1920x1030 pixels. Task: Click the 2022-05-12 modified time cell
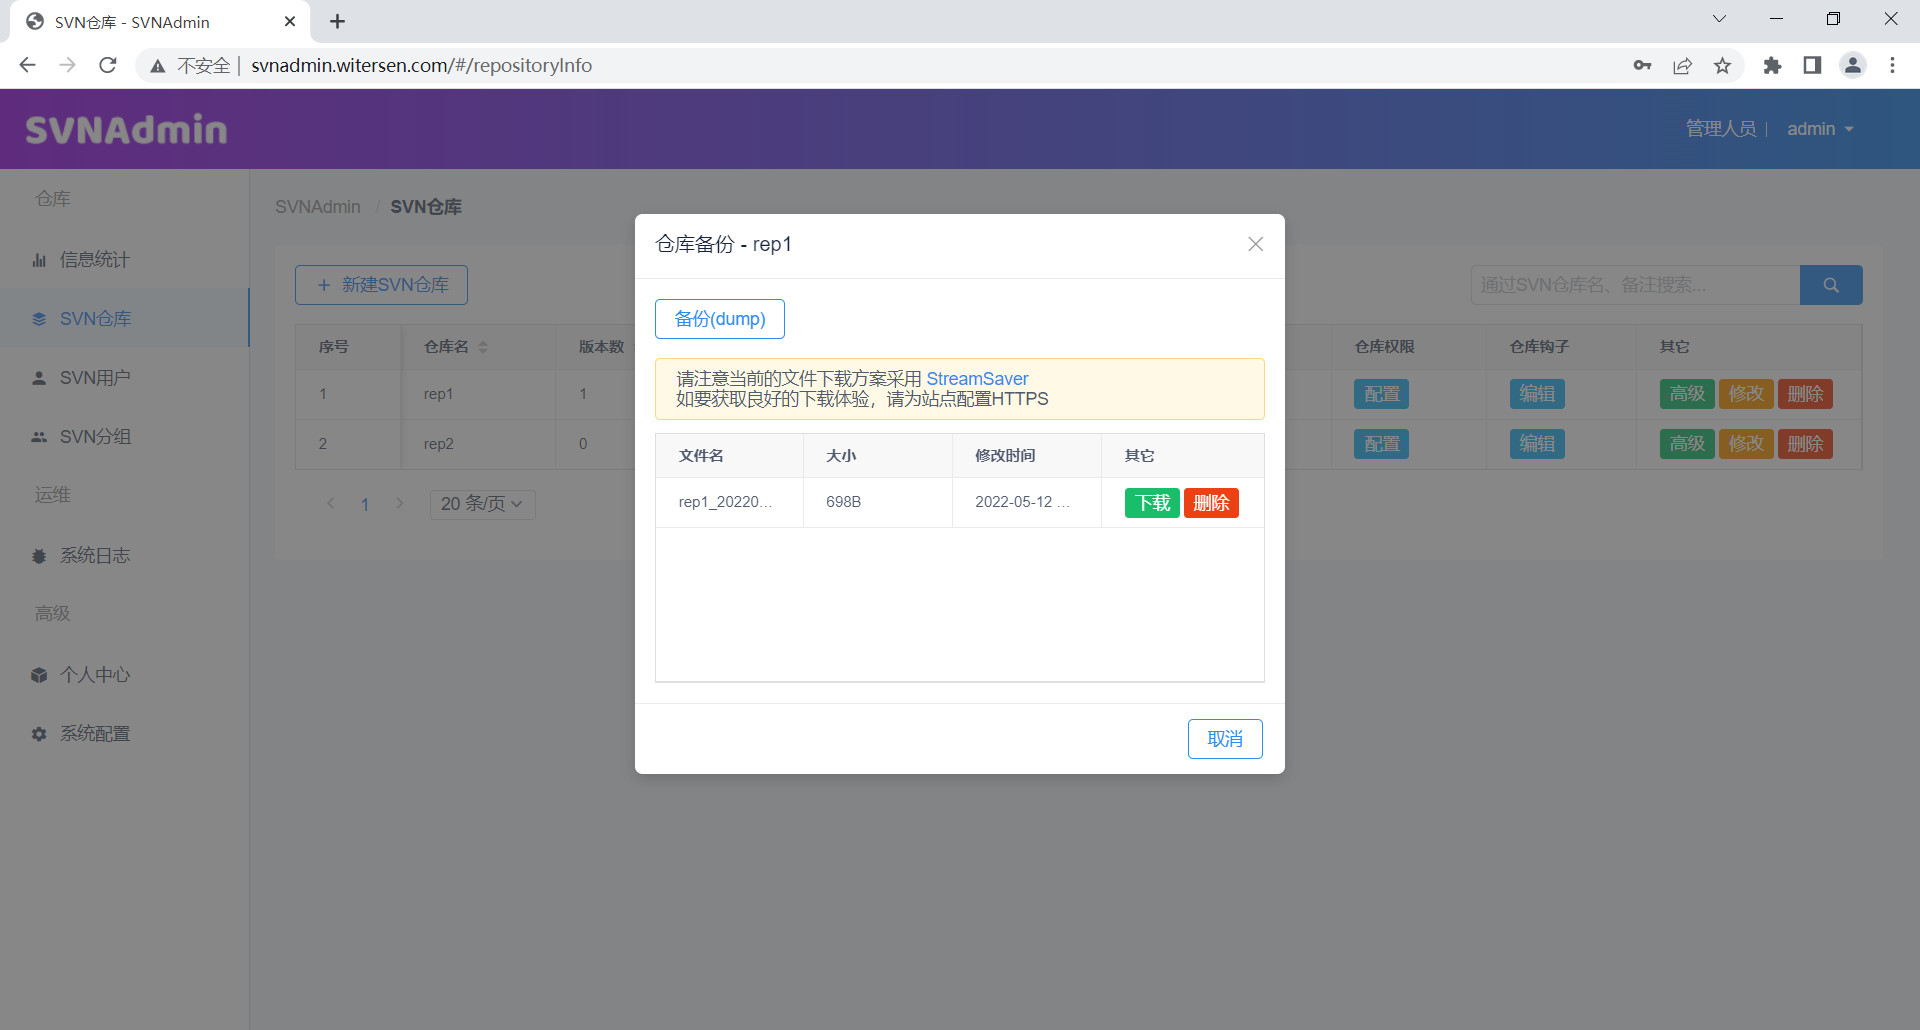pyautogui.click(x=1022, y=502)
